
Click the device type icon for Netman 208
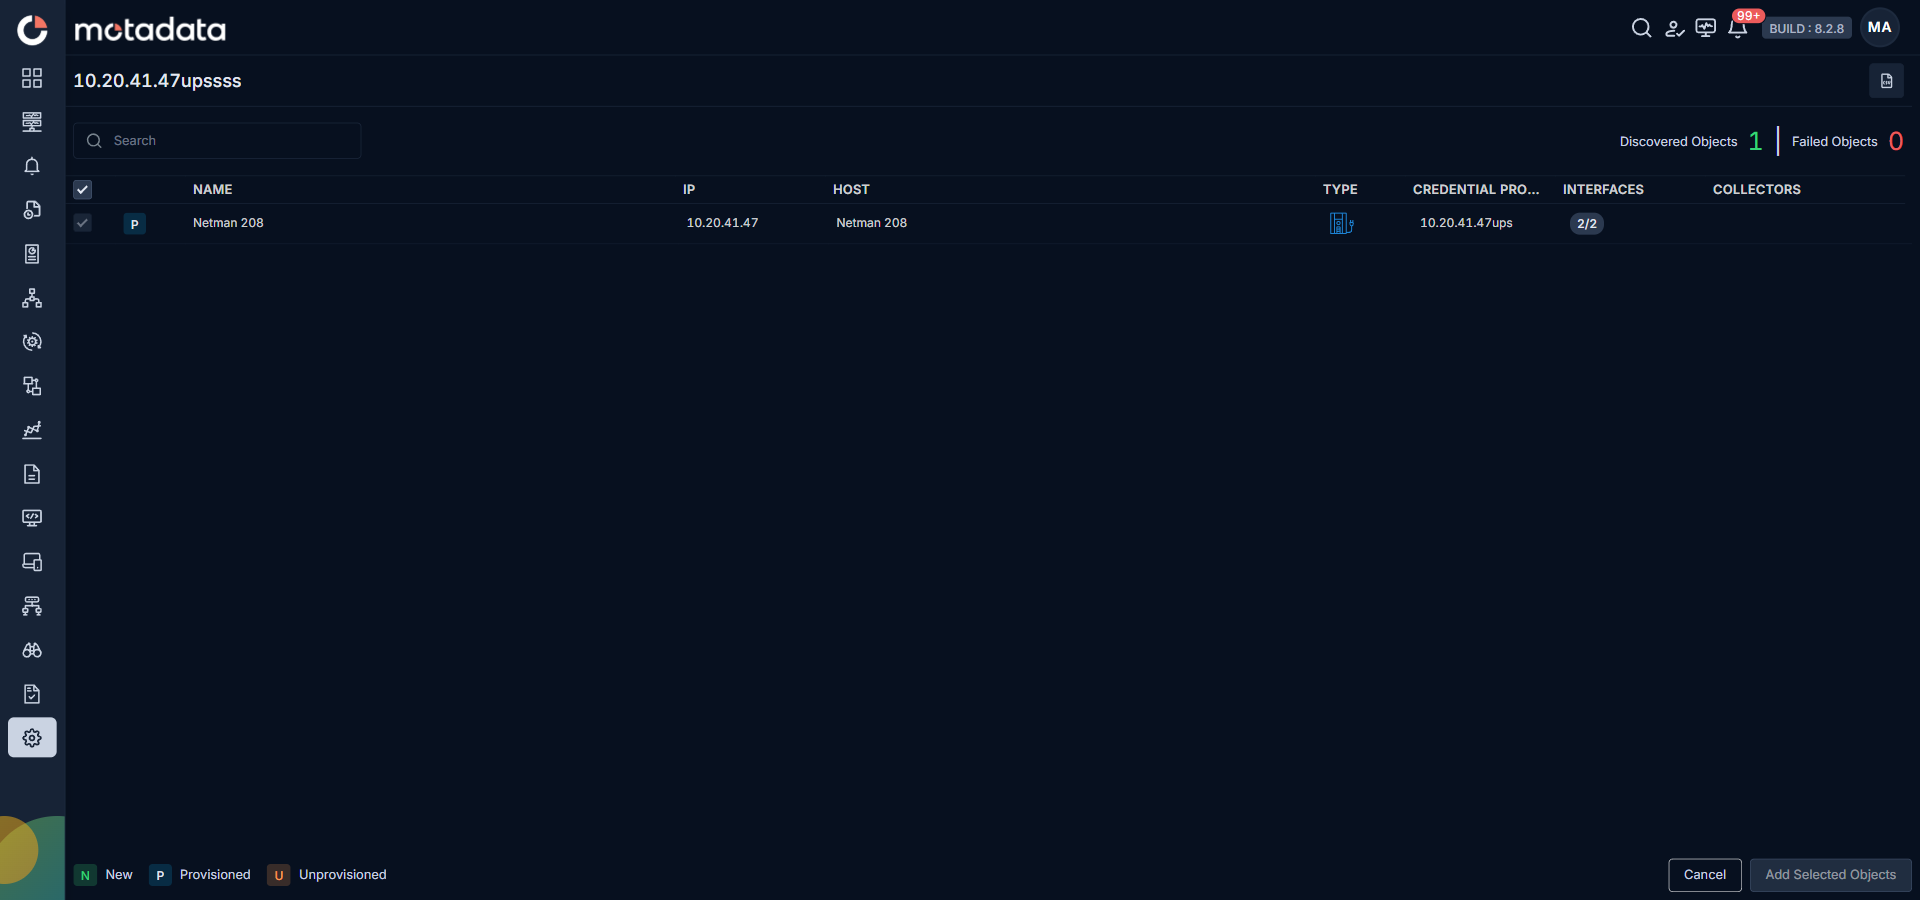pos(1341,223)
